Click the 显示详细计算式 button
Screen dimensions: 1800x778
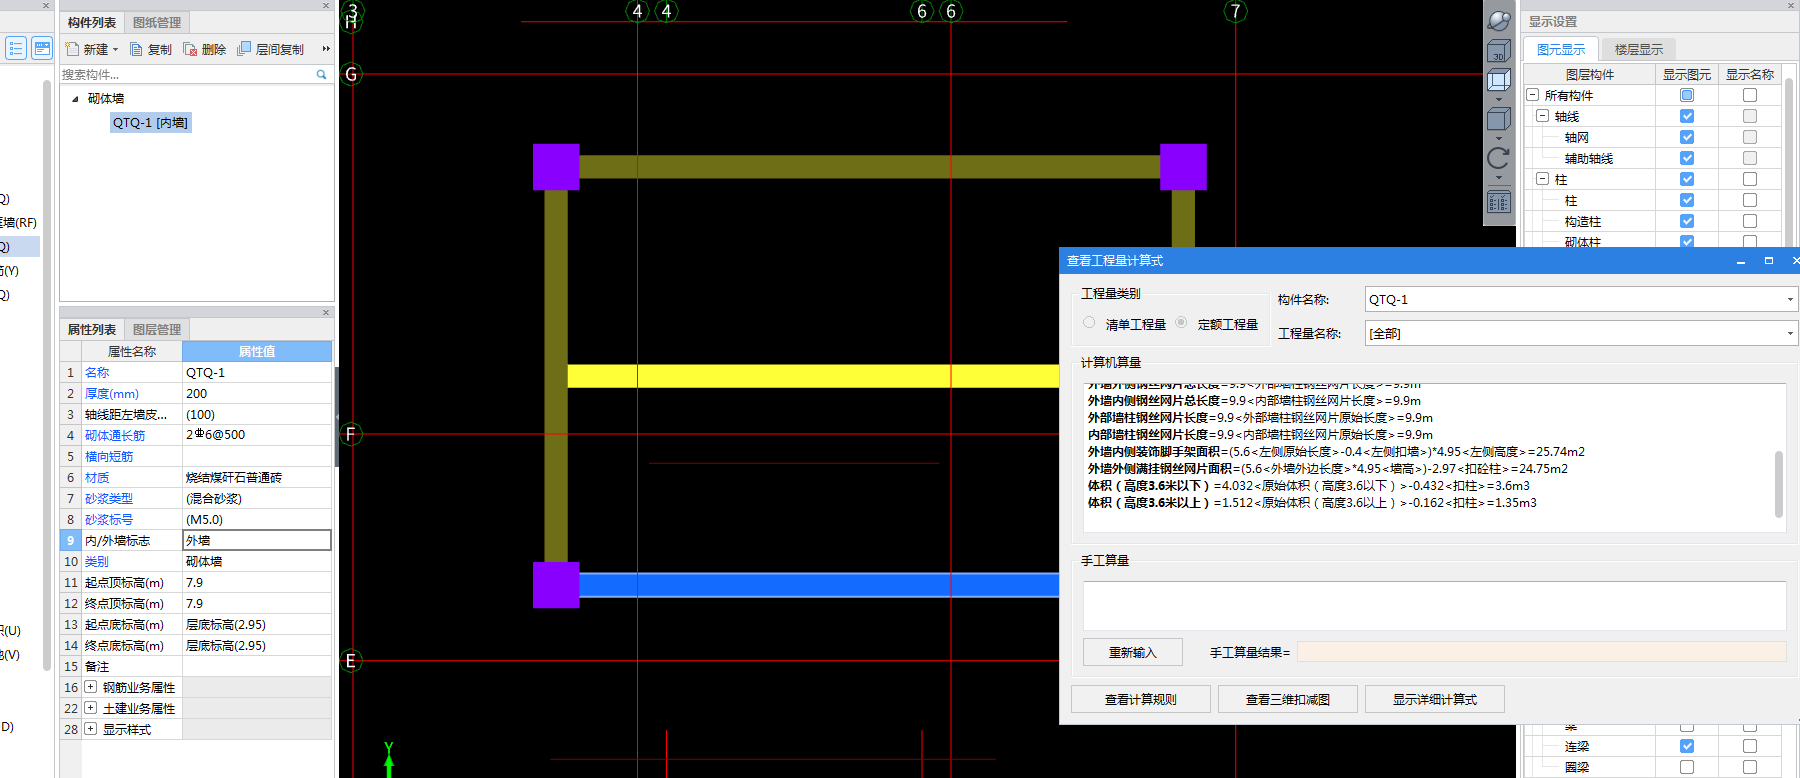(x=1435, y=699)
